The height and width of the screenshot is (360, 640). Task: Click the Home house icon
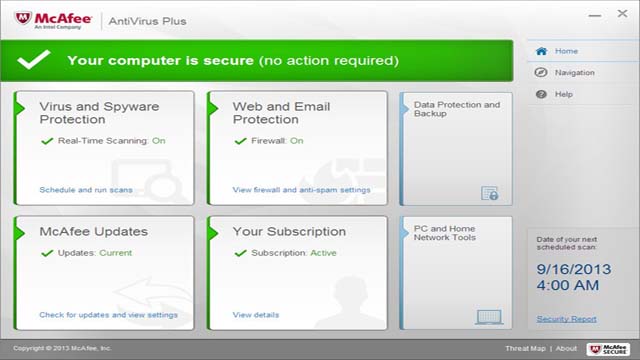(541, 51)
